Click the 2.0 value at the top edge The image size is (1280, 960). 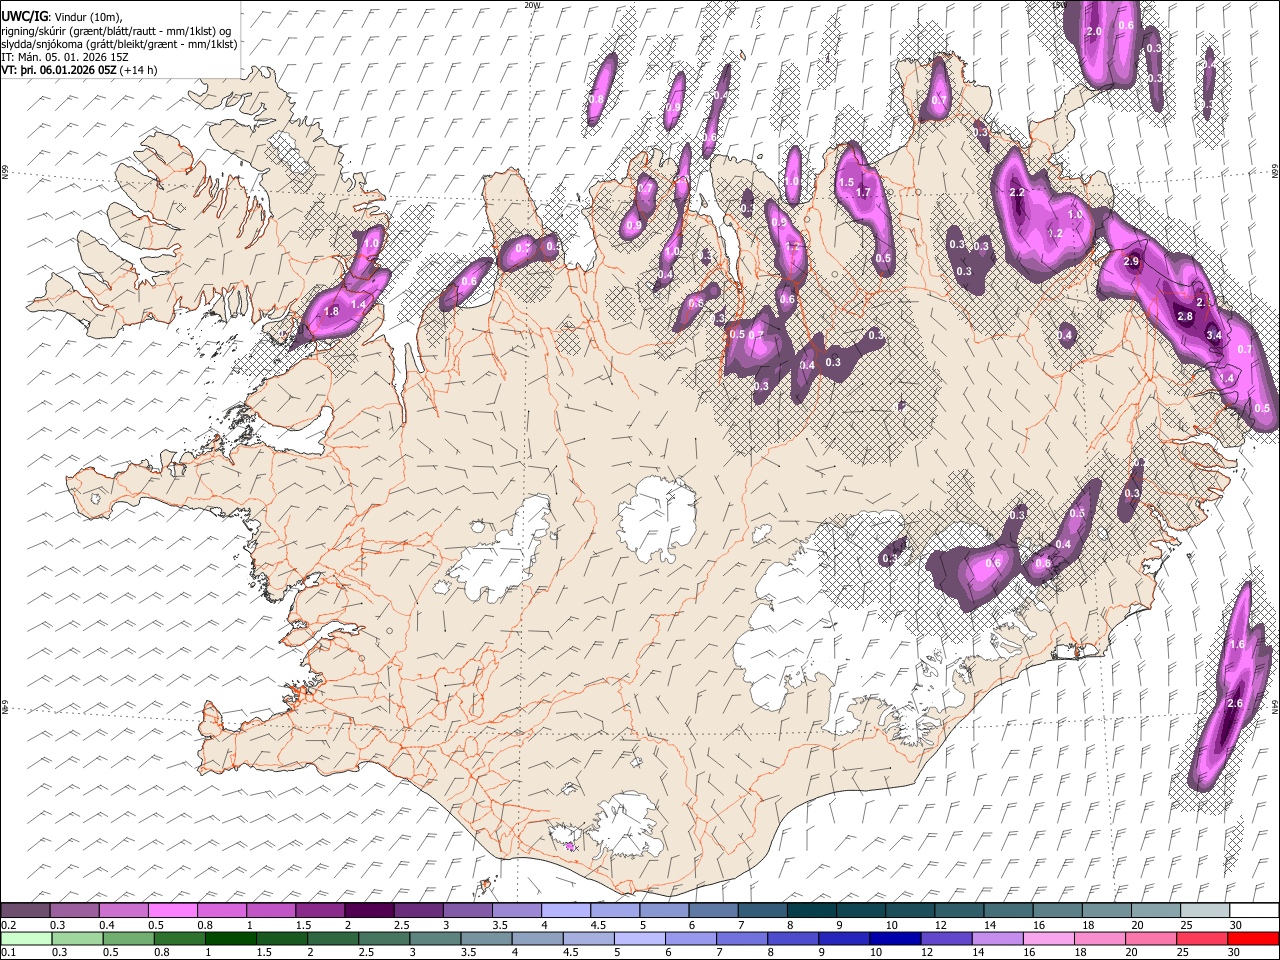(x=1094, y=32)
